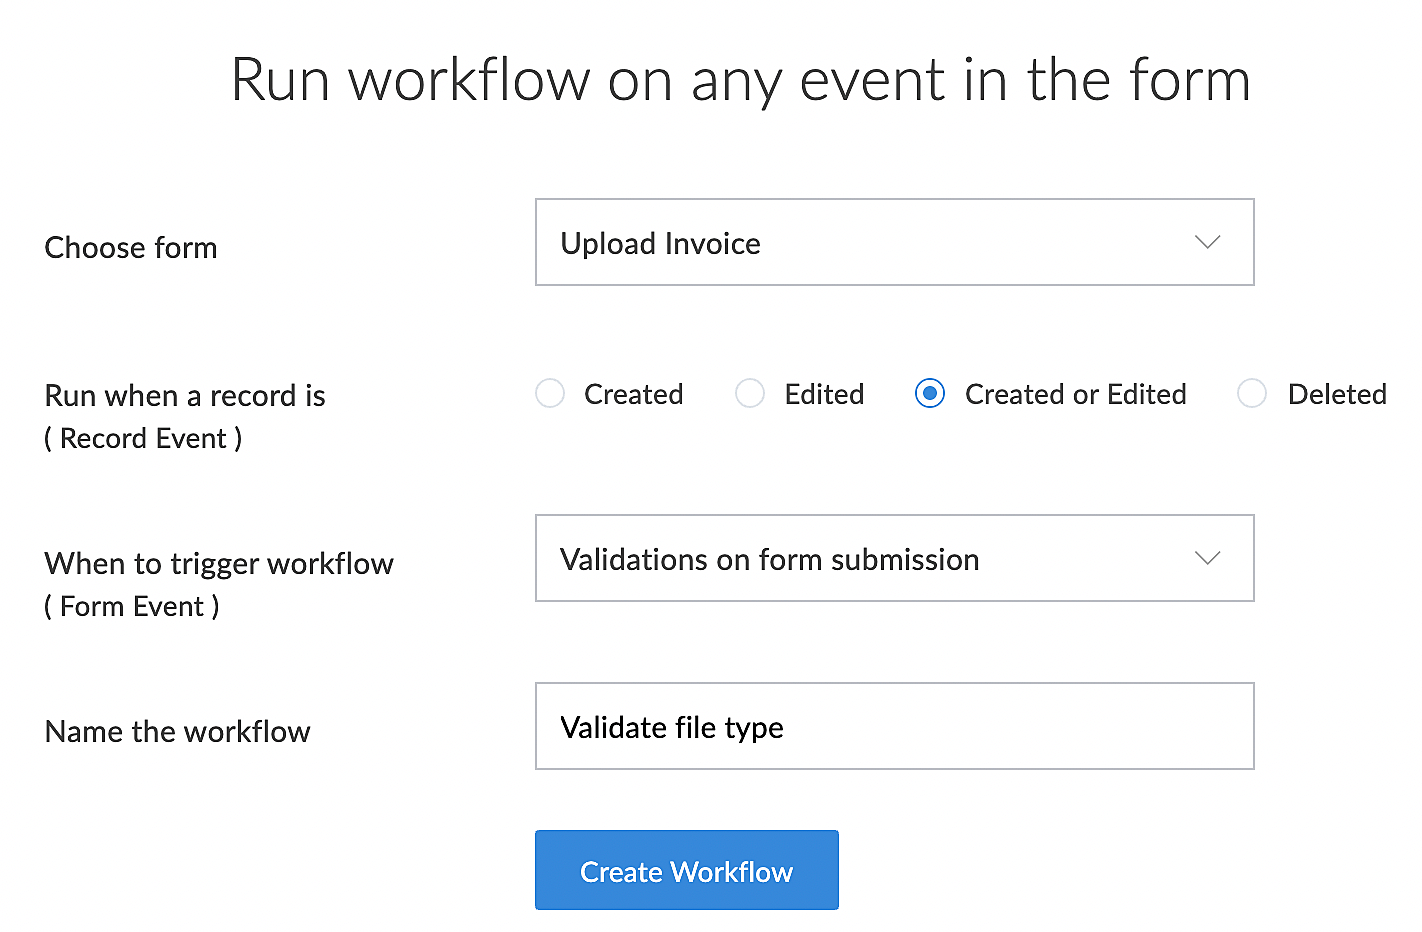This screenshot has width=1422, height=932.
Task: Pick the Deleted radio button circle
Action: click(1252, 394)
